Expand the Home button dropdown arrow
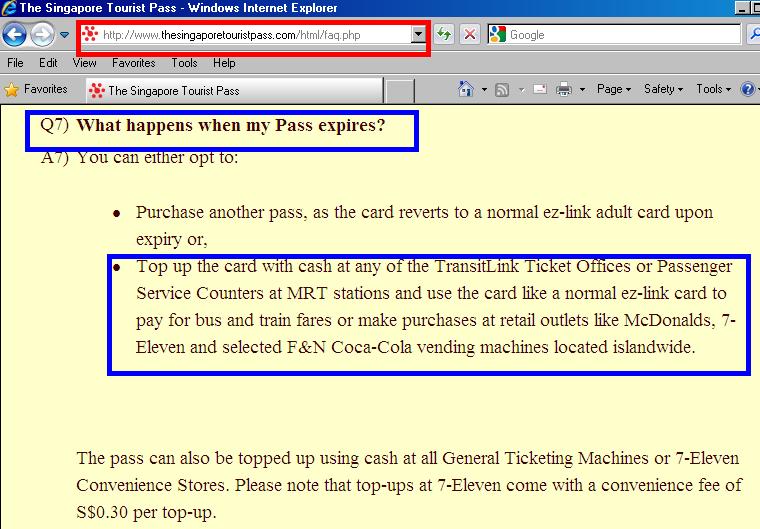 tap(484, 90)
